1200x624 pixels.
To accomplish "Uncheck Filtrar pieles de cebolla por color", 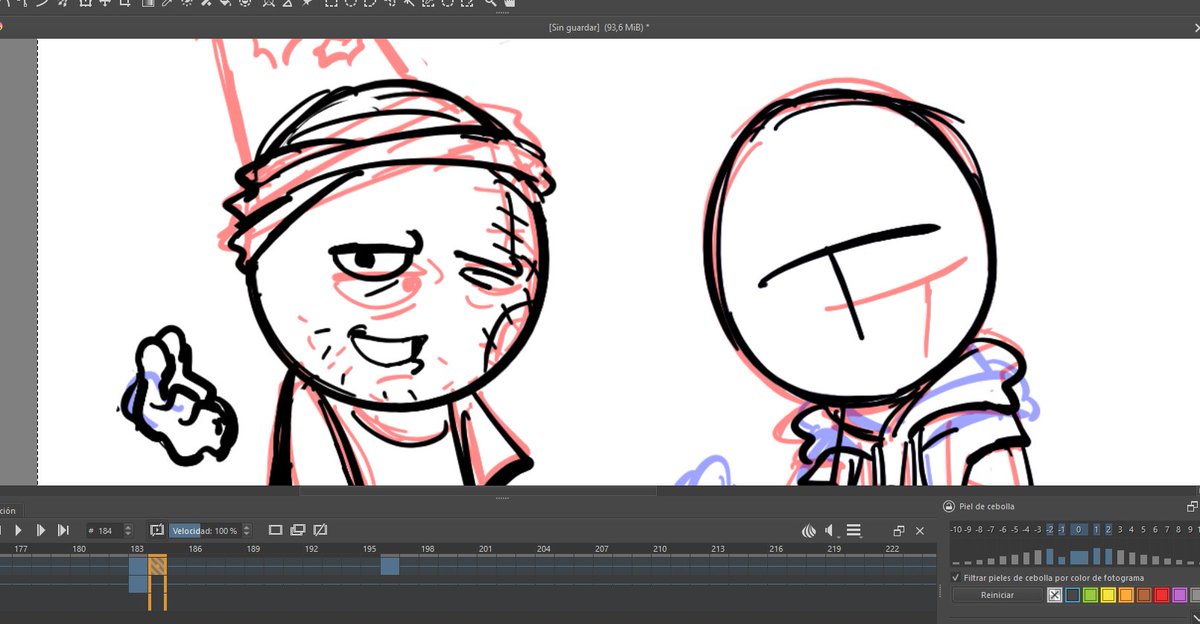I will [956, 578].
